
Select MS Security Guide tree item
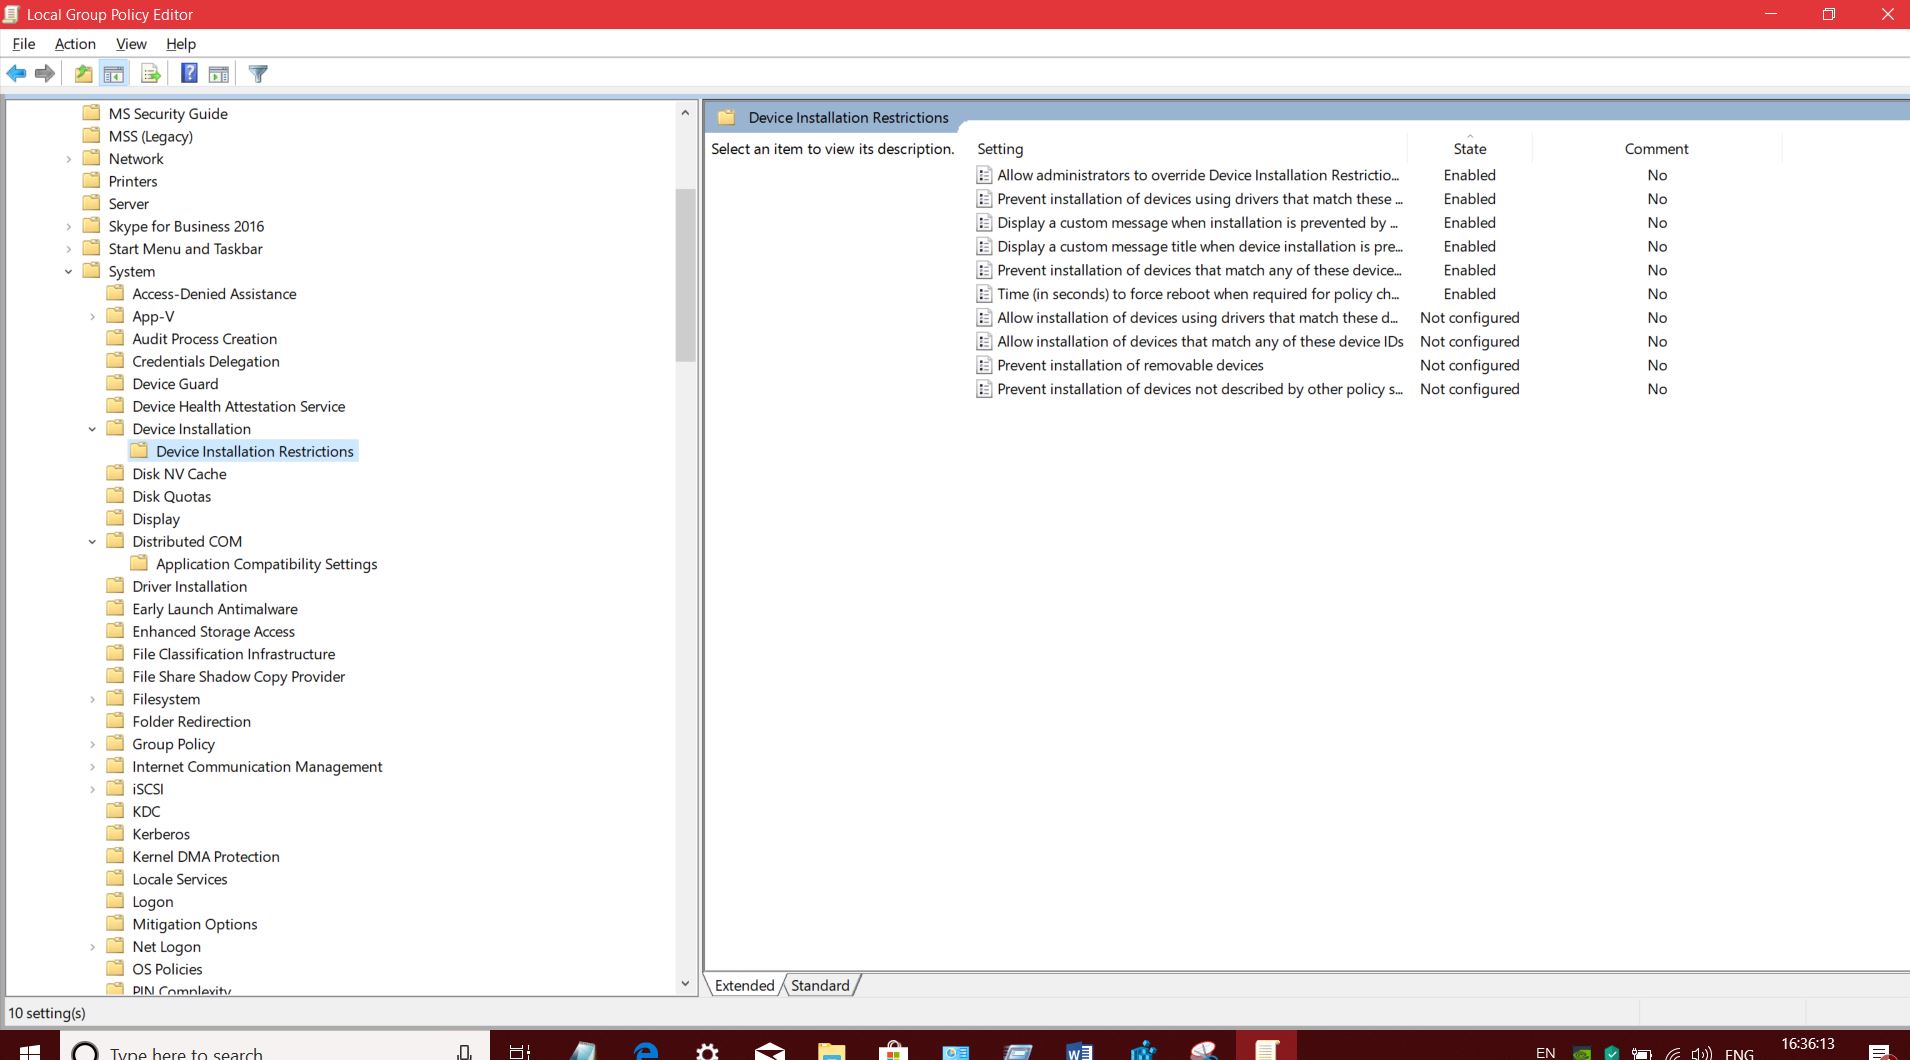pyautogui.click(x=168, y=114)
